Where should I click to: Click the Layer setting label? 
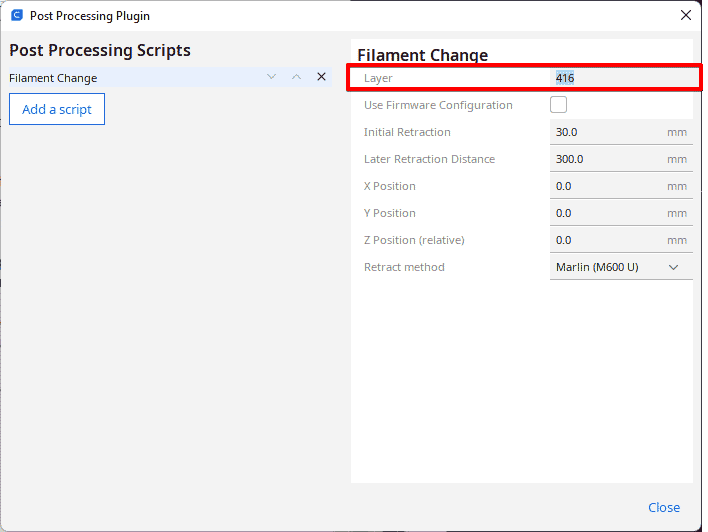(x=378, y=78)
